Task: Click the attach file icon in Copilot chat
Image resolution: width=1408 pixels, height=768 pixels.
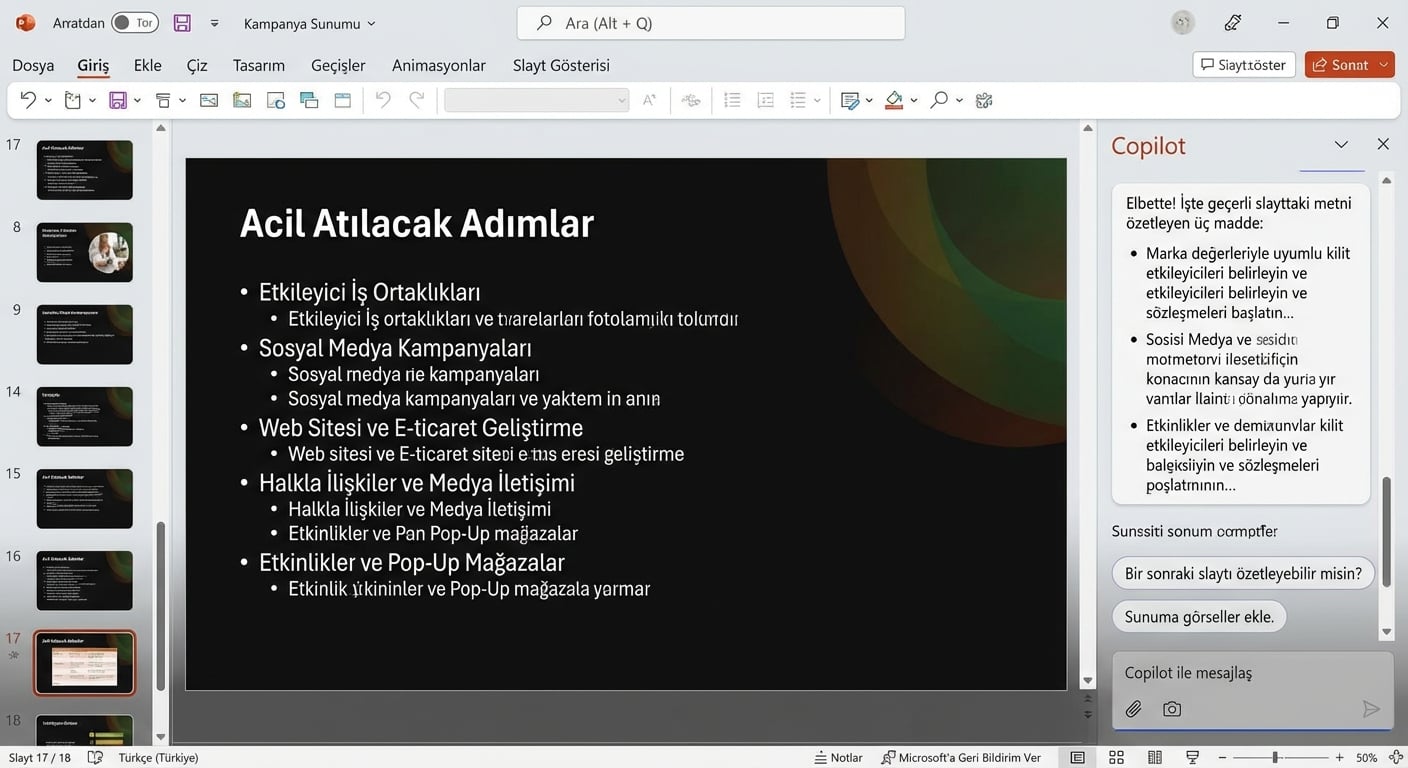Action: coord(1133,708)
